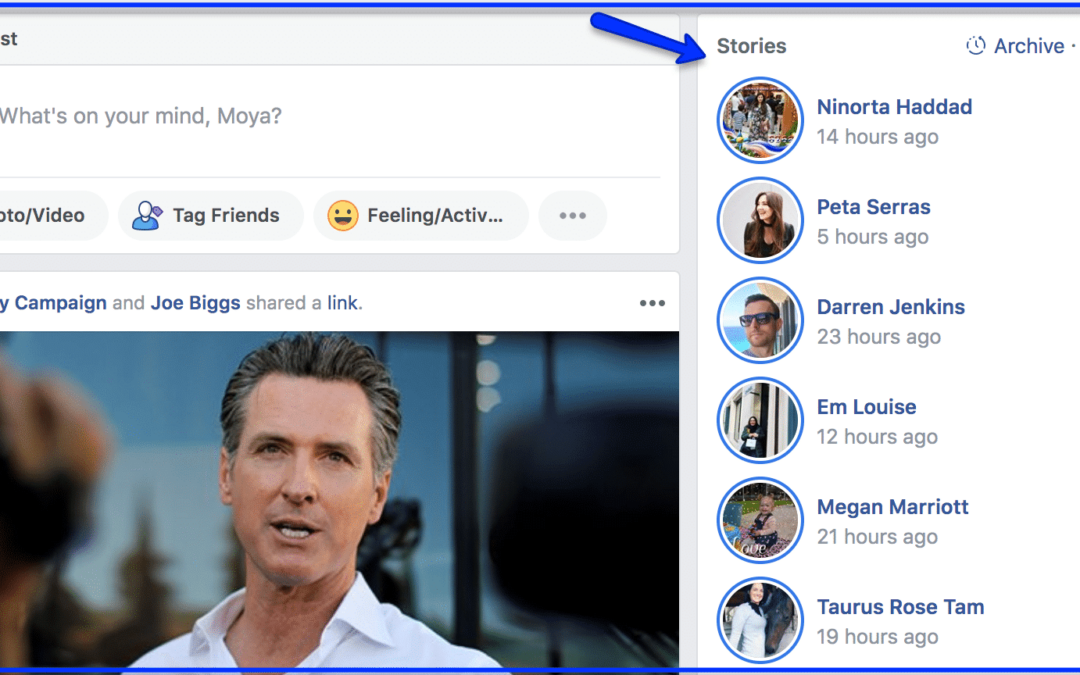The height and width of the screenshot is (675, 1080).
Task: Click the Feeling/Activity smiley emoji icon
Action: coord(342,216)
